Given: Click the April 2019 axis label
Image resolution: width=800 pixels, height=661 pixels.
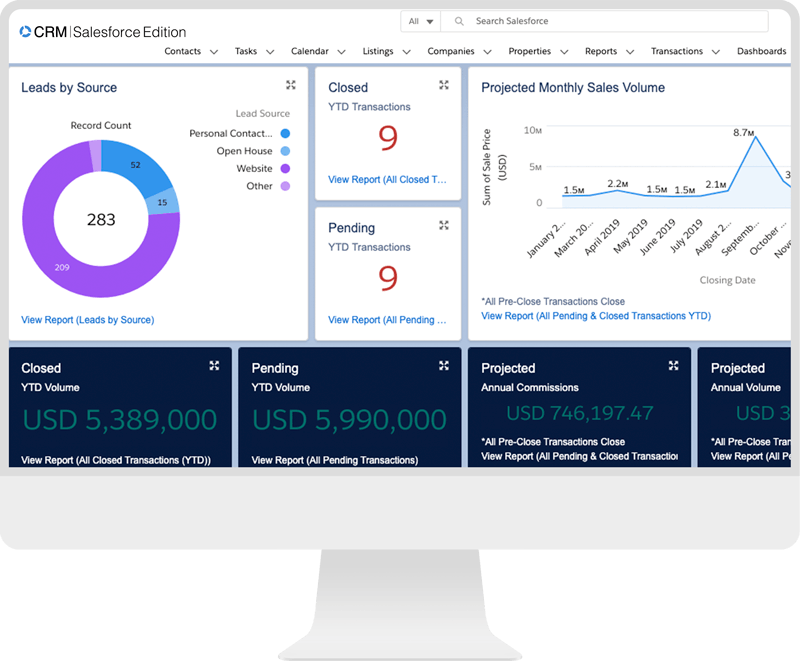Looking at the screenshot, I should coord(602,237).
